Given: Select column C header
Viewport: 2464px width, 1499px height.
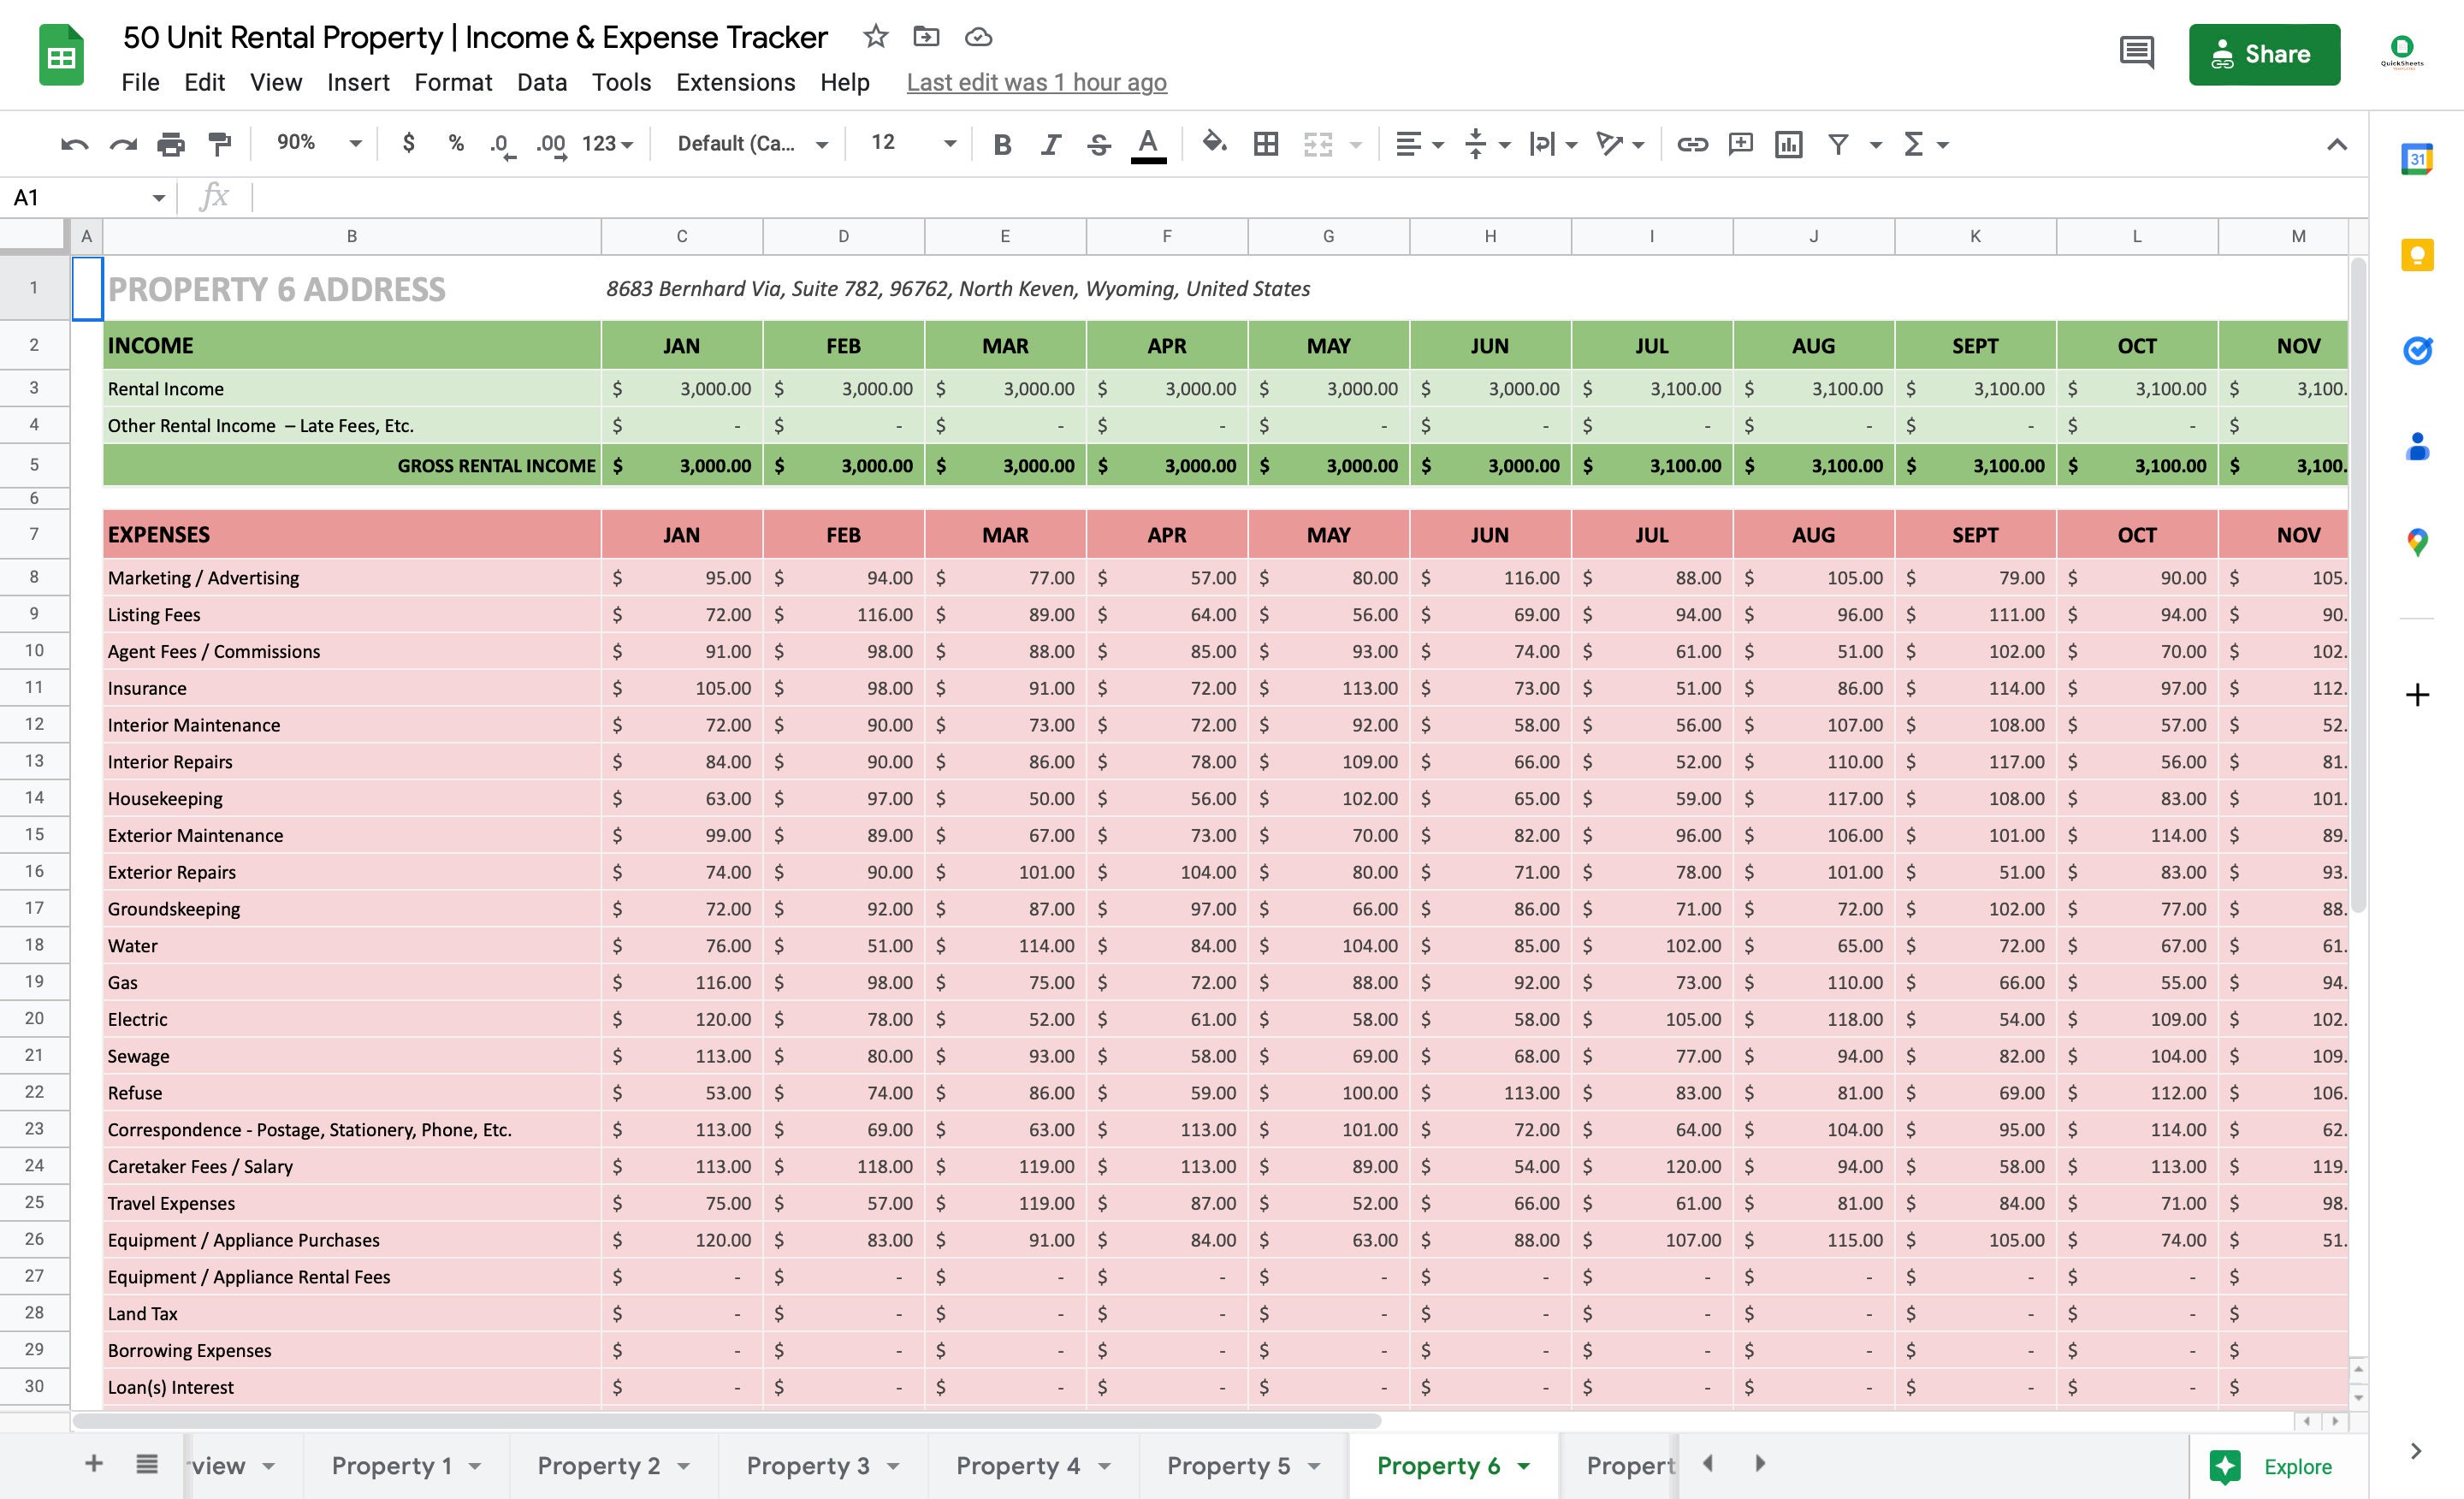Looking at the screenshot, I should coord(681,236).
